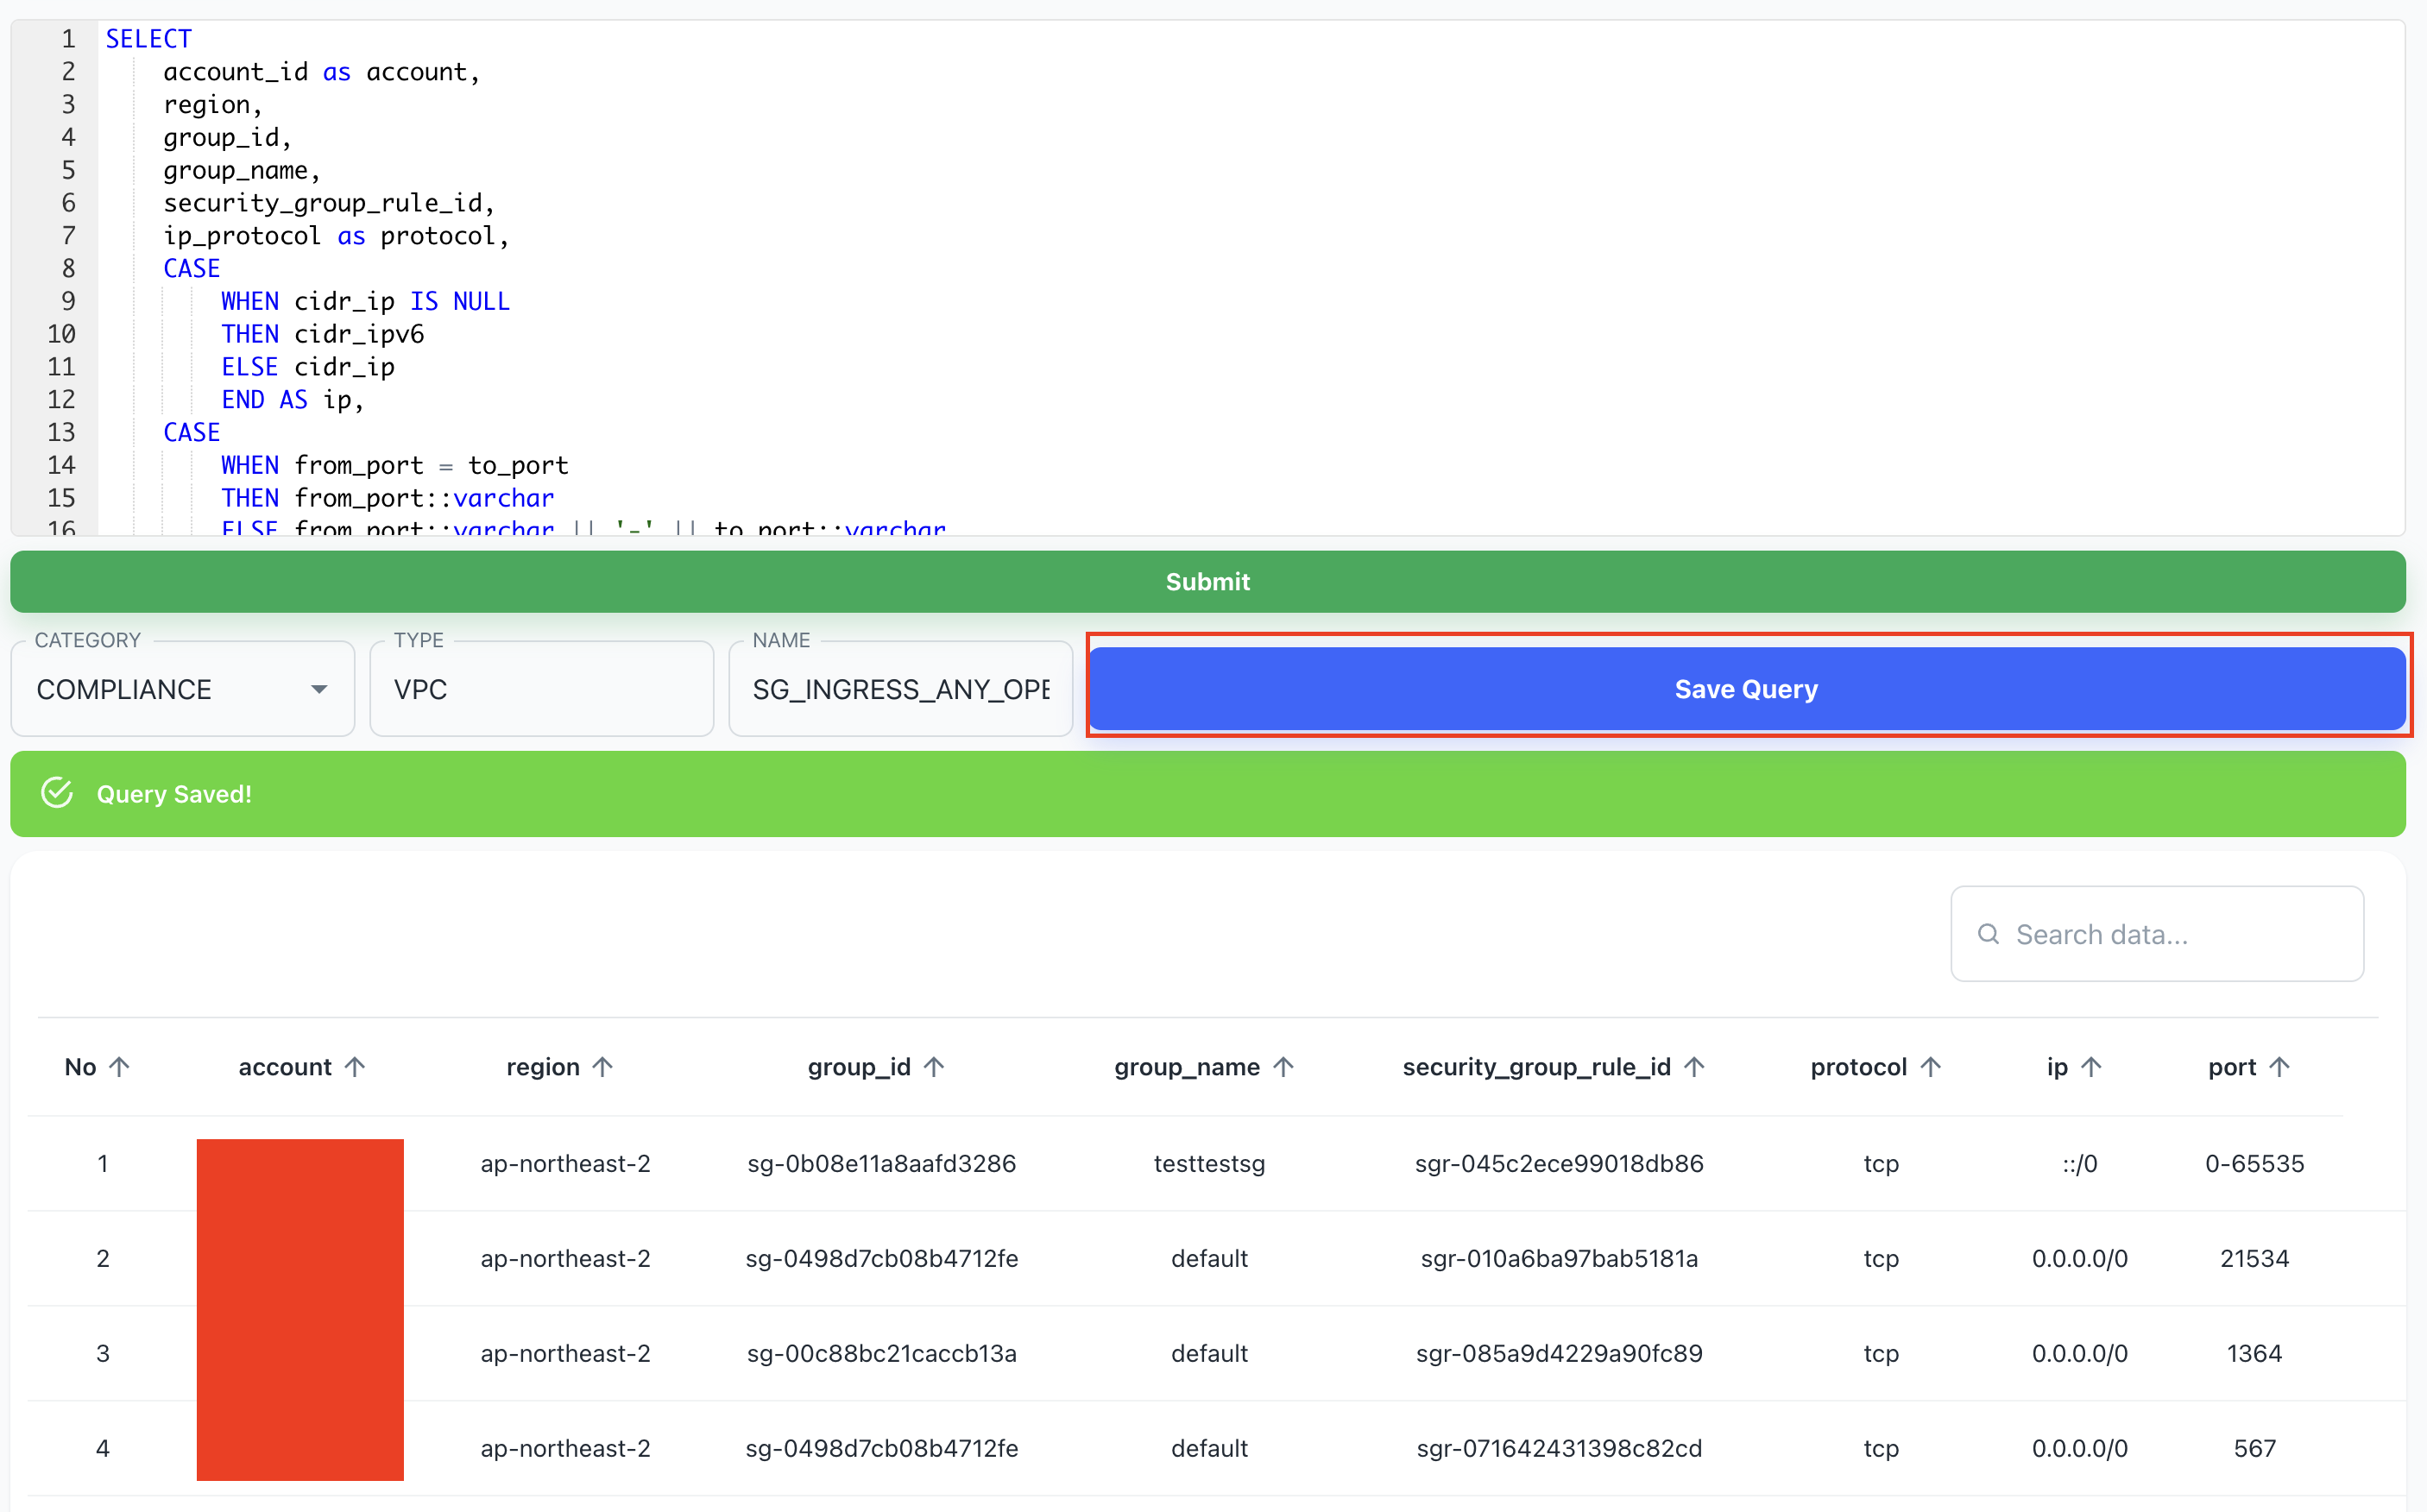Click group_name sort arrow icon
The width and height of the screenshot is (2427, 1512).
(1284, 1067)
